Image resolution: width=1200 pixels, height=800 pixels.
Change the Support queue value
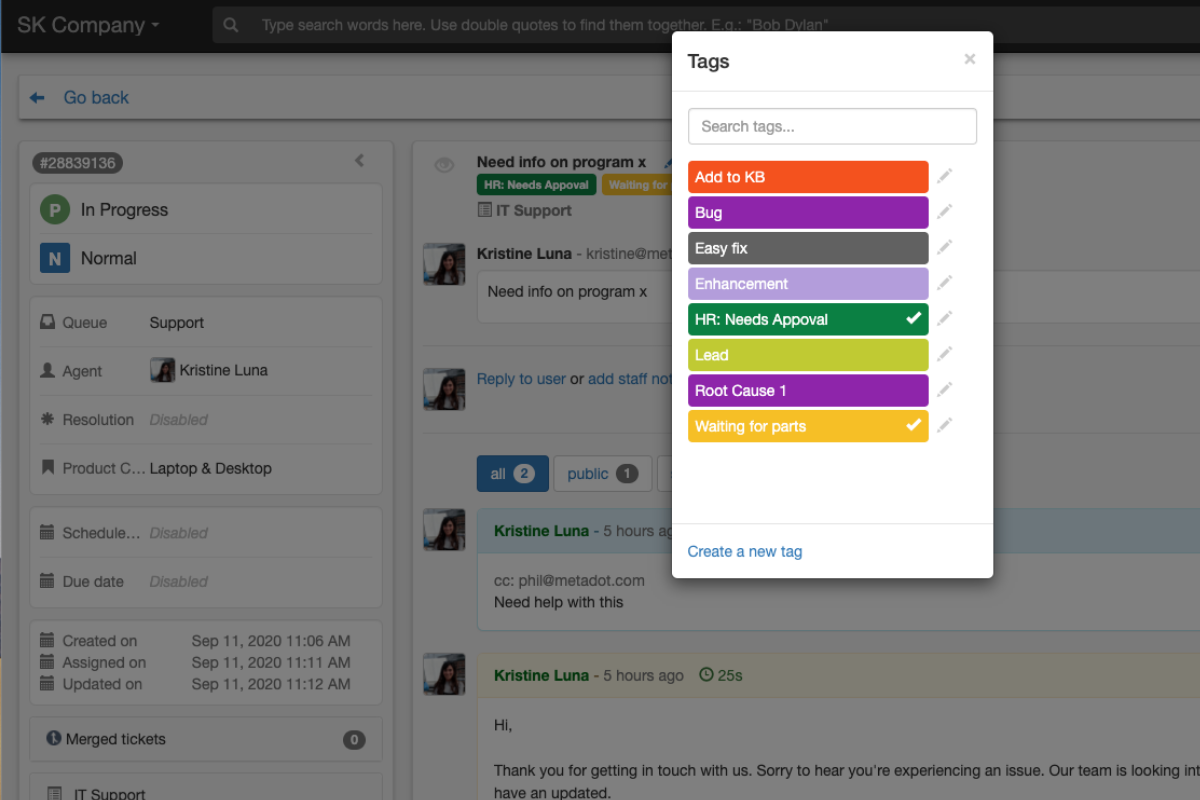(x=176, y=323)
